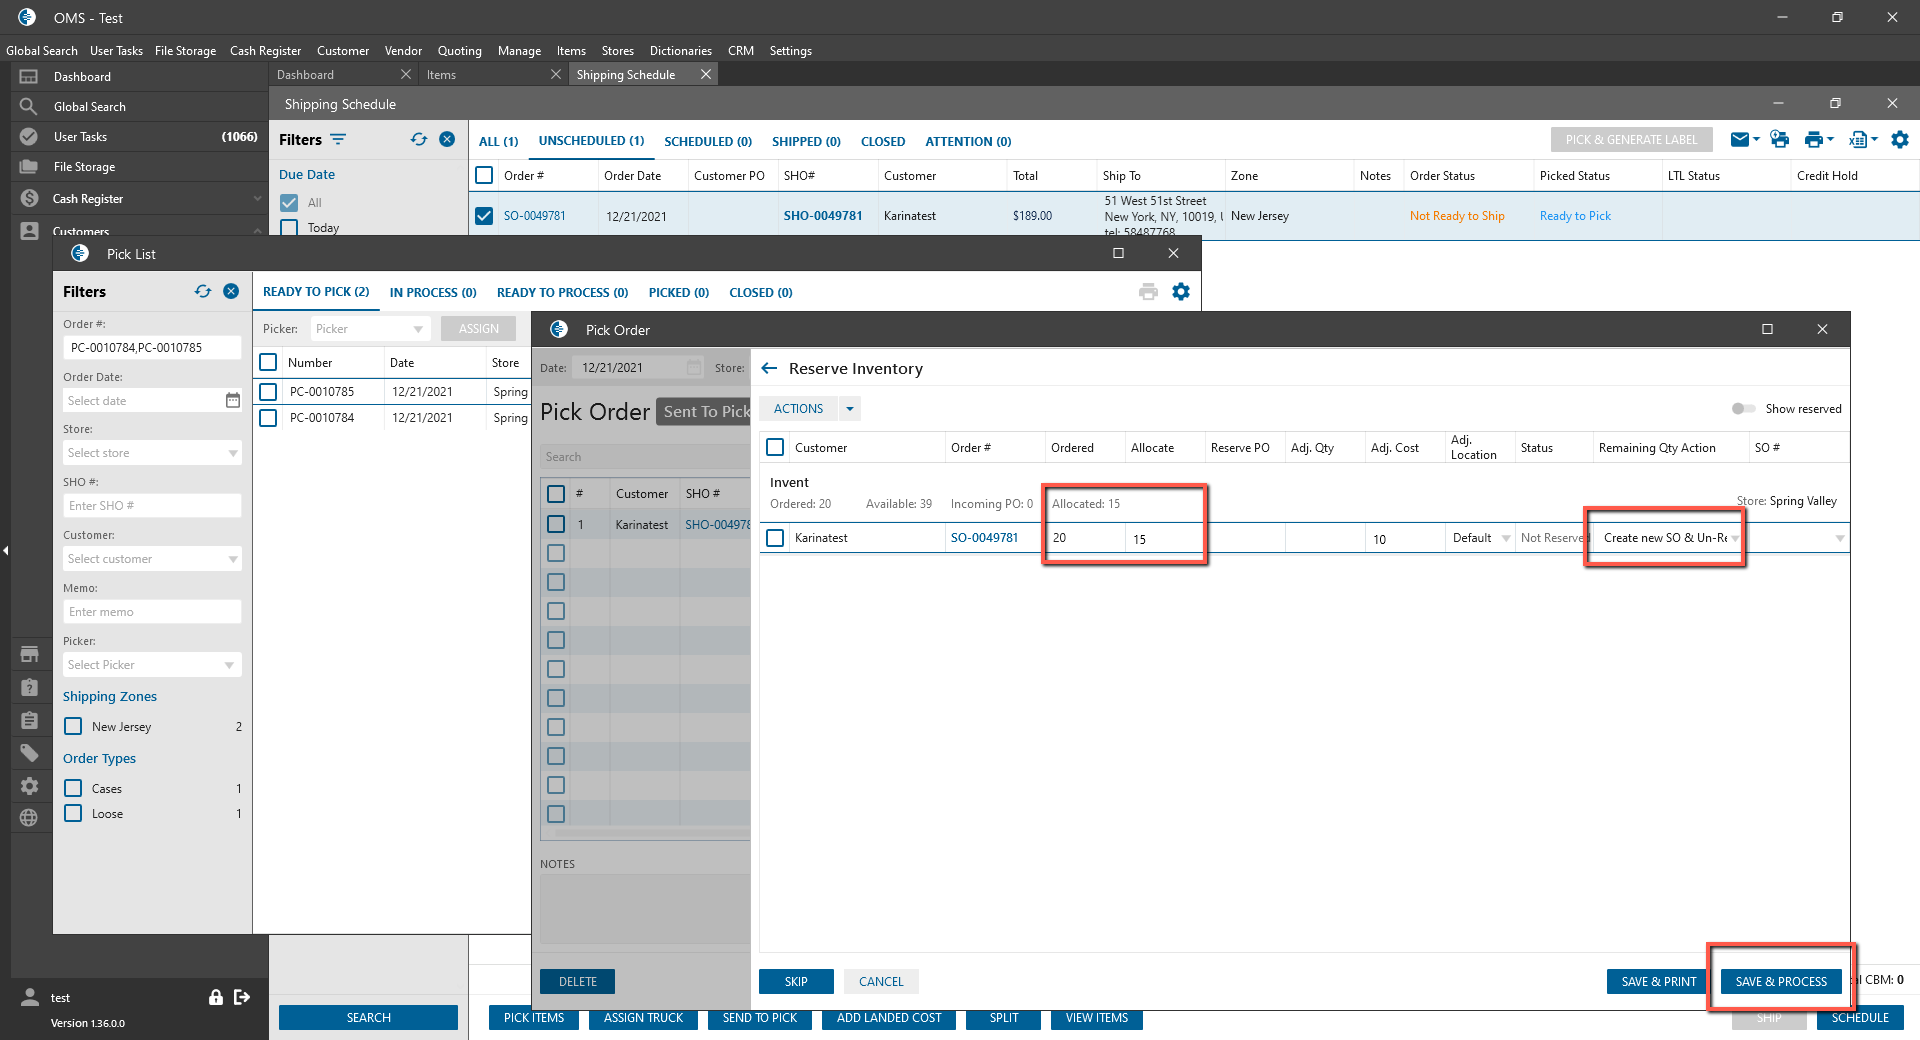This screenshot has width=1920, height=1040.
Task: Click the filter lines icon beside Filters
Action: 338,139
